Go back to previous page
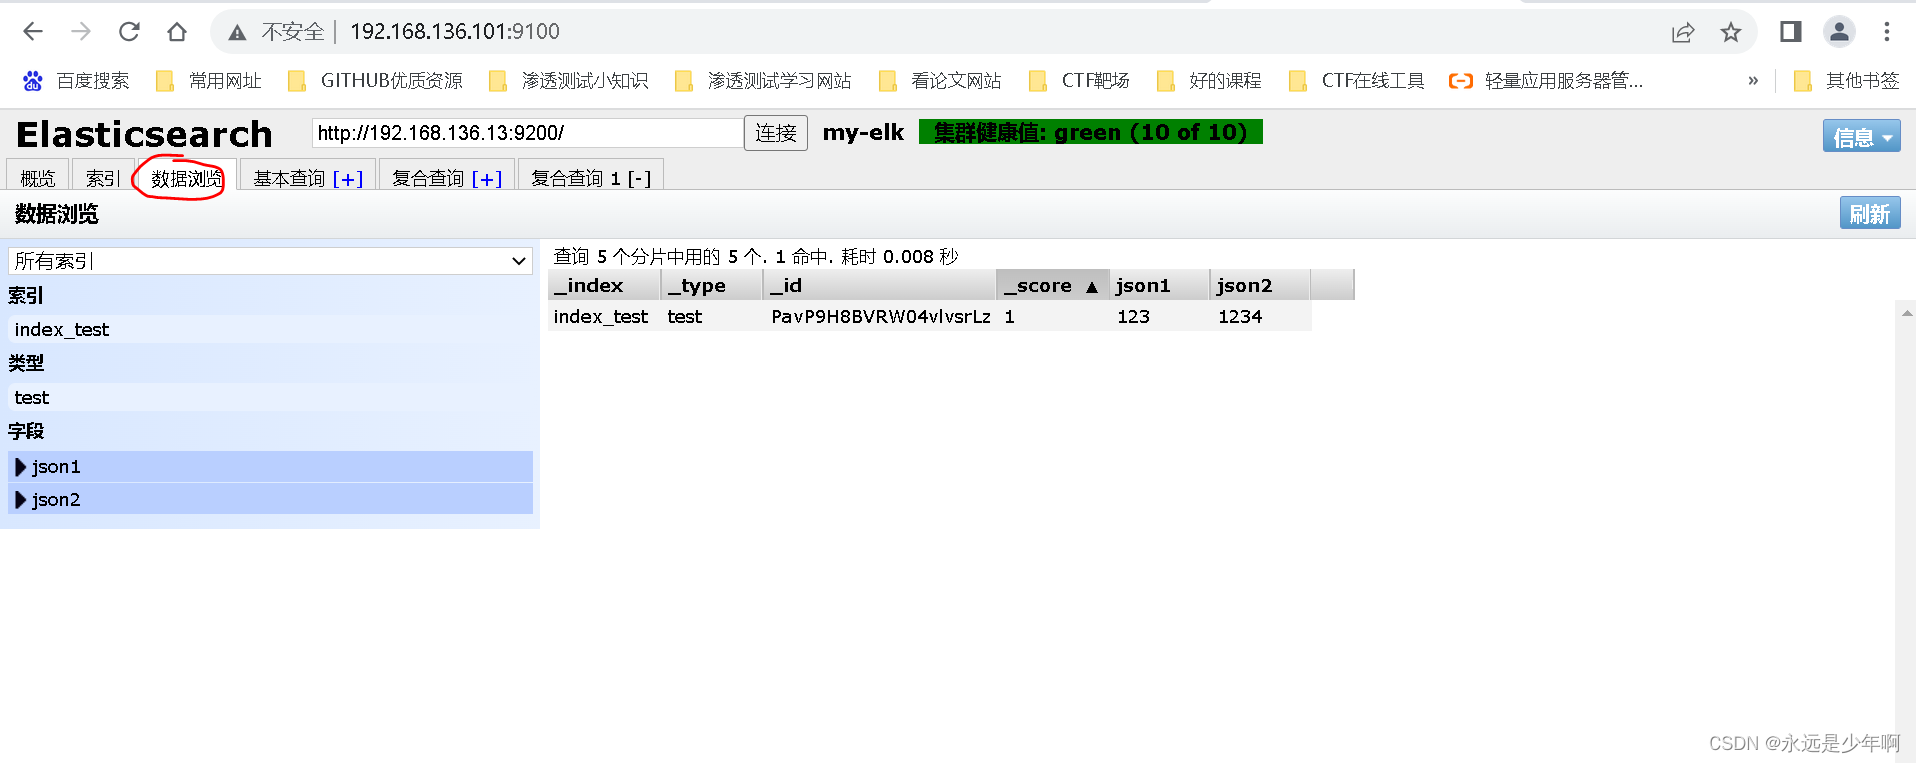This screenshot has height=763, width=1916. tap(33, 32)
